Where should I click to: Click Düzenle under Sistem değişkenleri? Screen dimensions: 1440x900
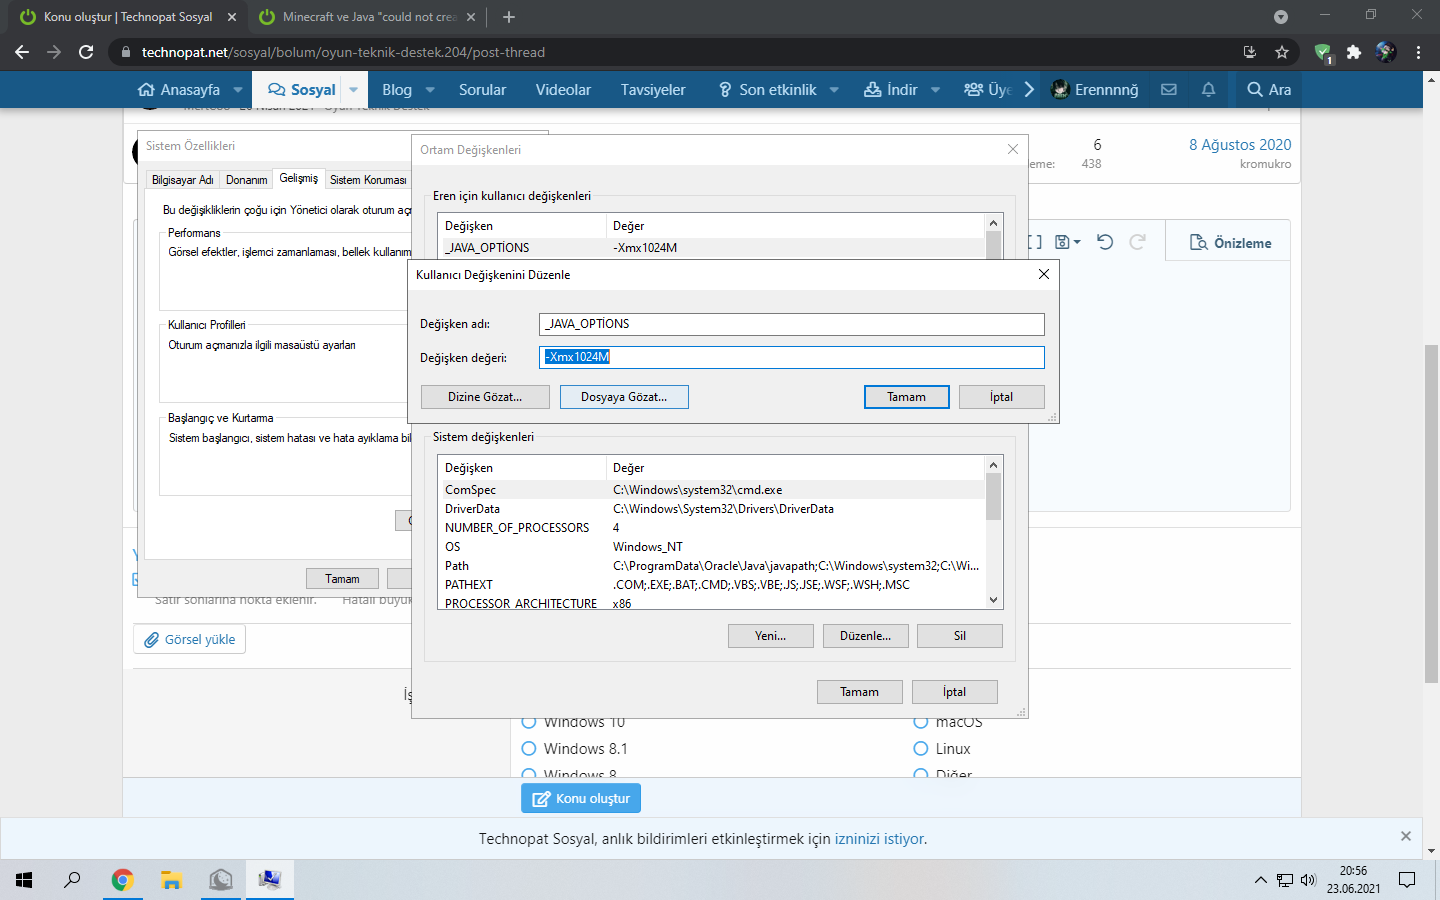pyautogui.click(x=866, y=636)
